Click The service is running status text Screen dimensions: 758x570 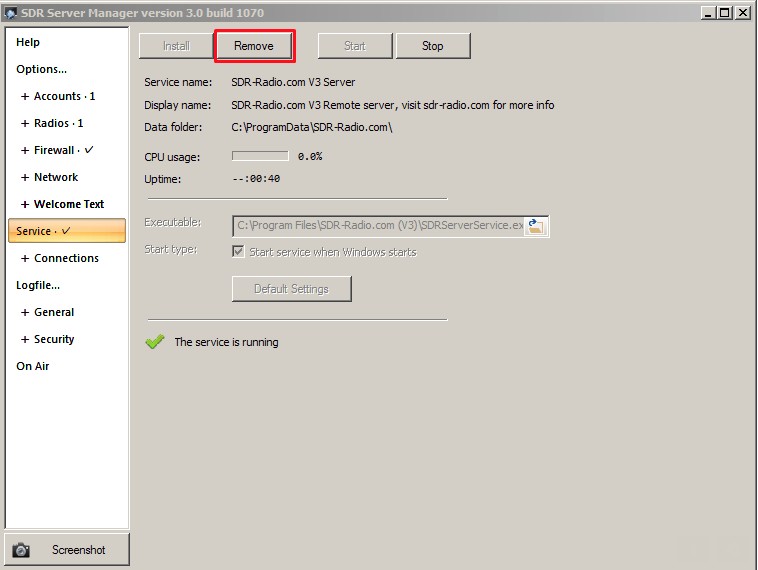[x=226, y=342]
